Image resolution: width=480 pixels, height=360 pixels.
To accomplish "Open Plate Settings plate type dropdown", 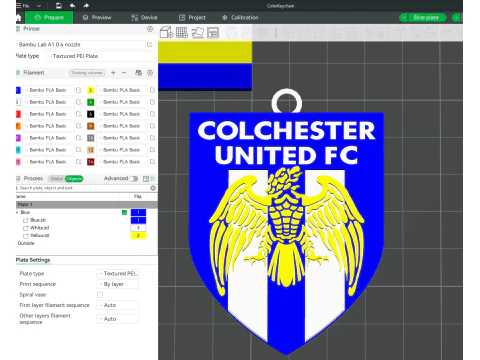I will tap(117, 274).
